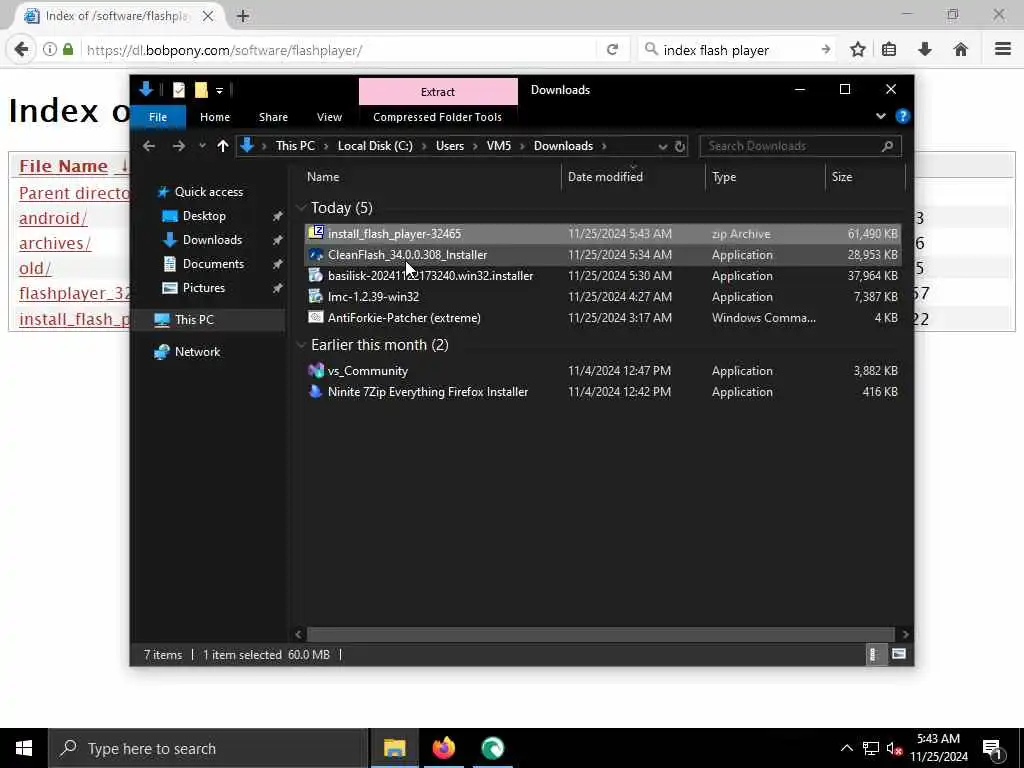The height and width of the screenshot is (768, 1024).
Task: Open Firefox Downloads arrow icon
Action: coord(925,50)
